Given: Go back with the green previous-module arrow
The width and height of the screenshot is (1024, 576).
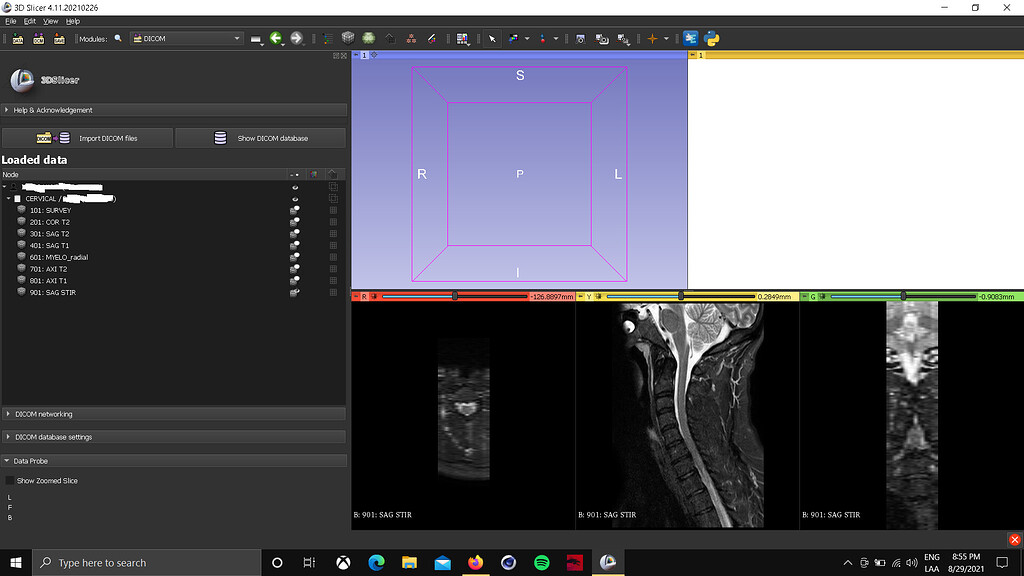Looking at the screenshot, I should tap(277, 38).
